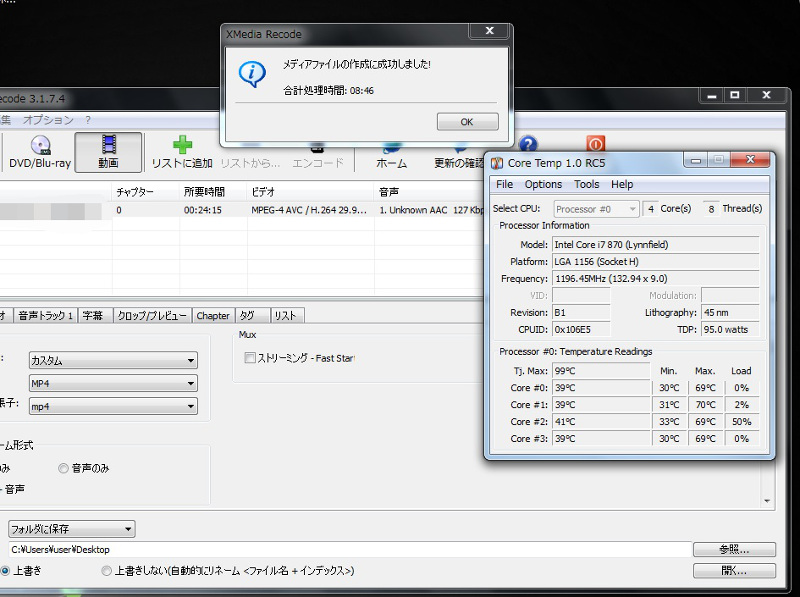Select the MPEG-4 AVC / H.264 video cell

(x=309, y=210)
